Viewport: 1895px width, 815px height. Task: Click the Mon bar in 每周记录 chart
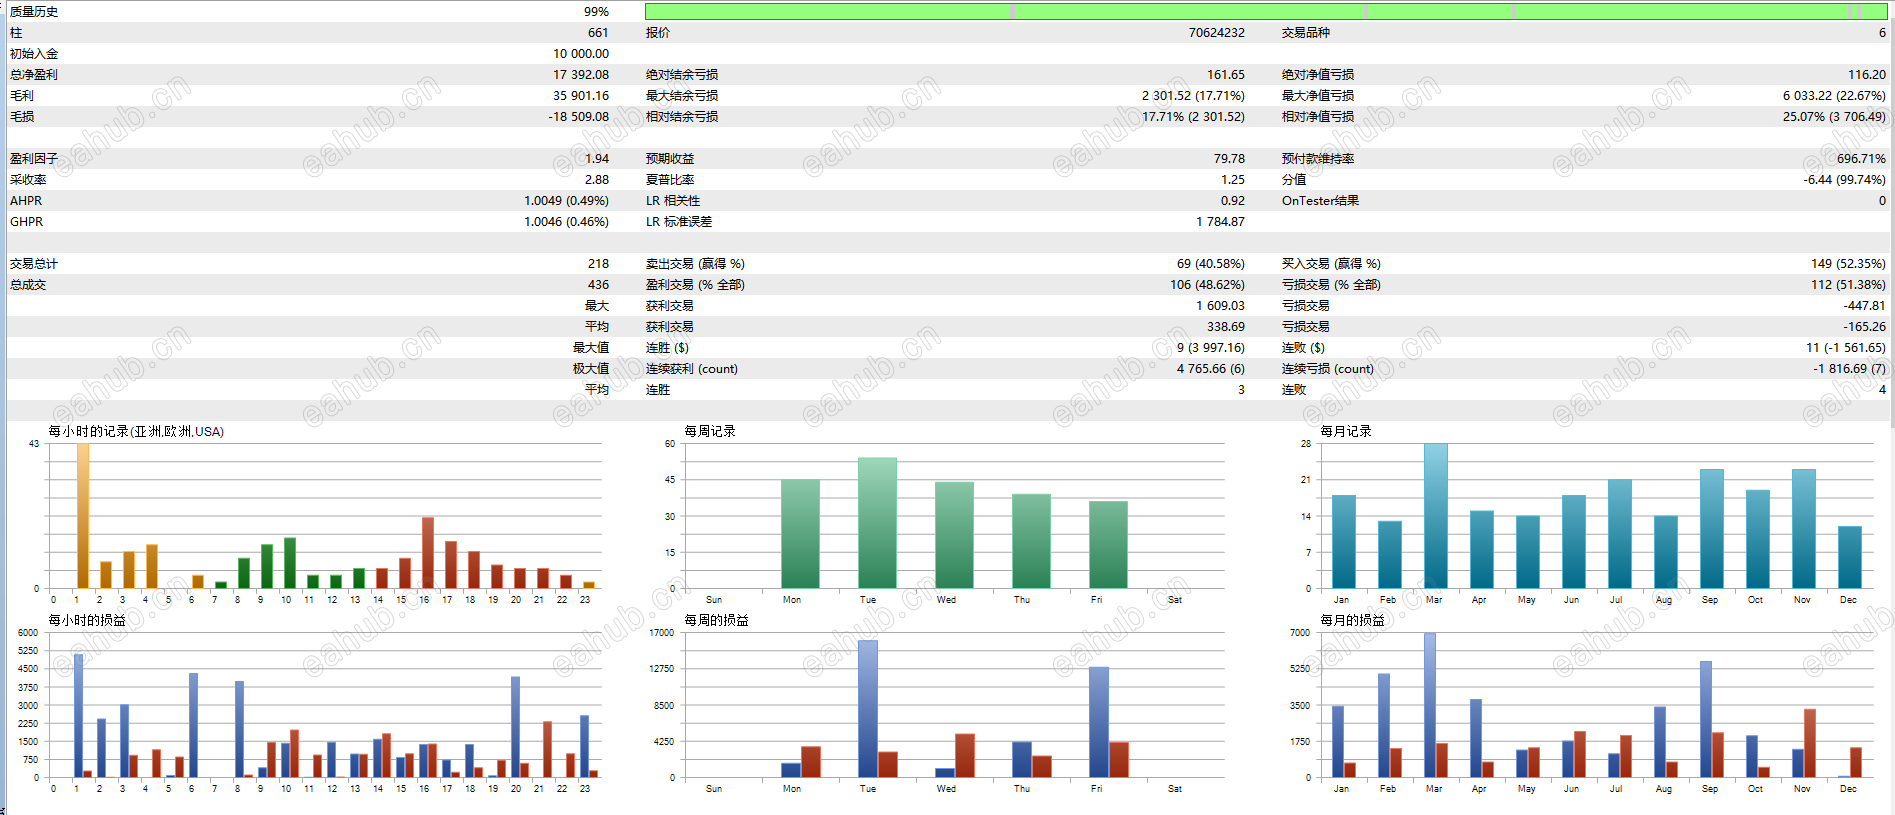[800, 534]
